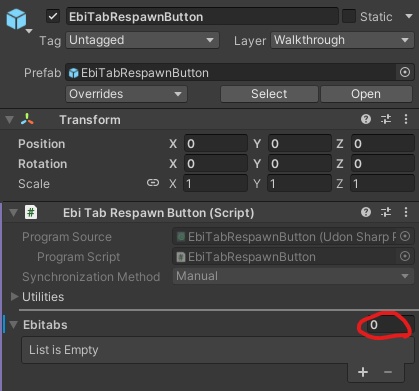The width and height of the screenshot is (419, 391).
Task: Edit the EbiTabRespawnButton object name field
Action: click(202, 17)
